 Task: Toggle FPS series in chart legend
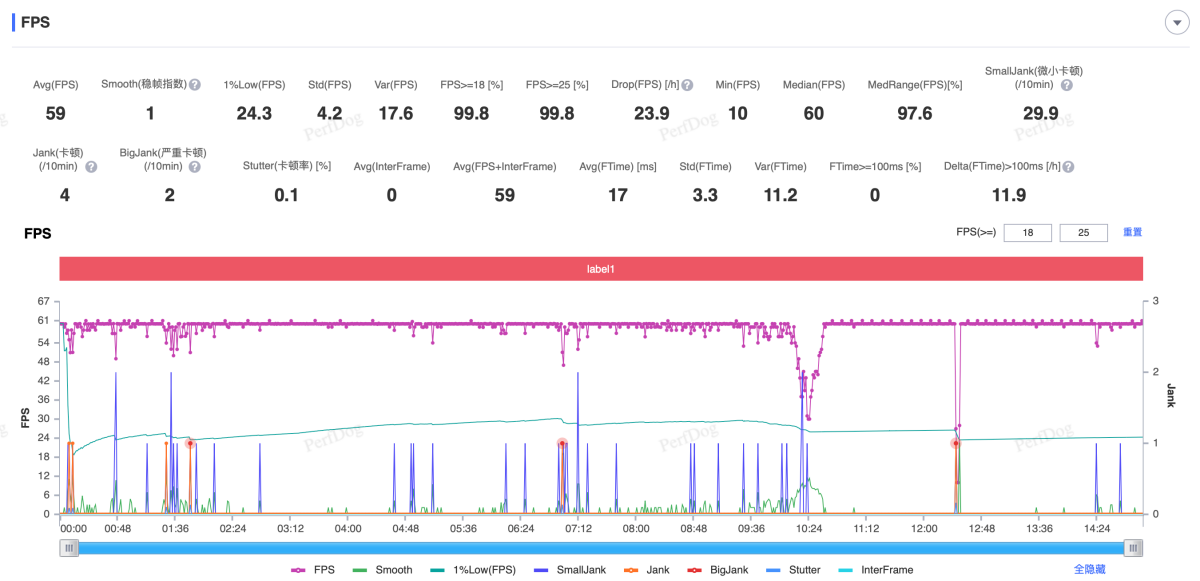coord(312,570)
